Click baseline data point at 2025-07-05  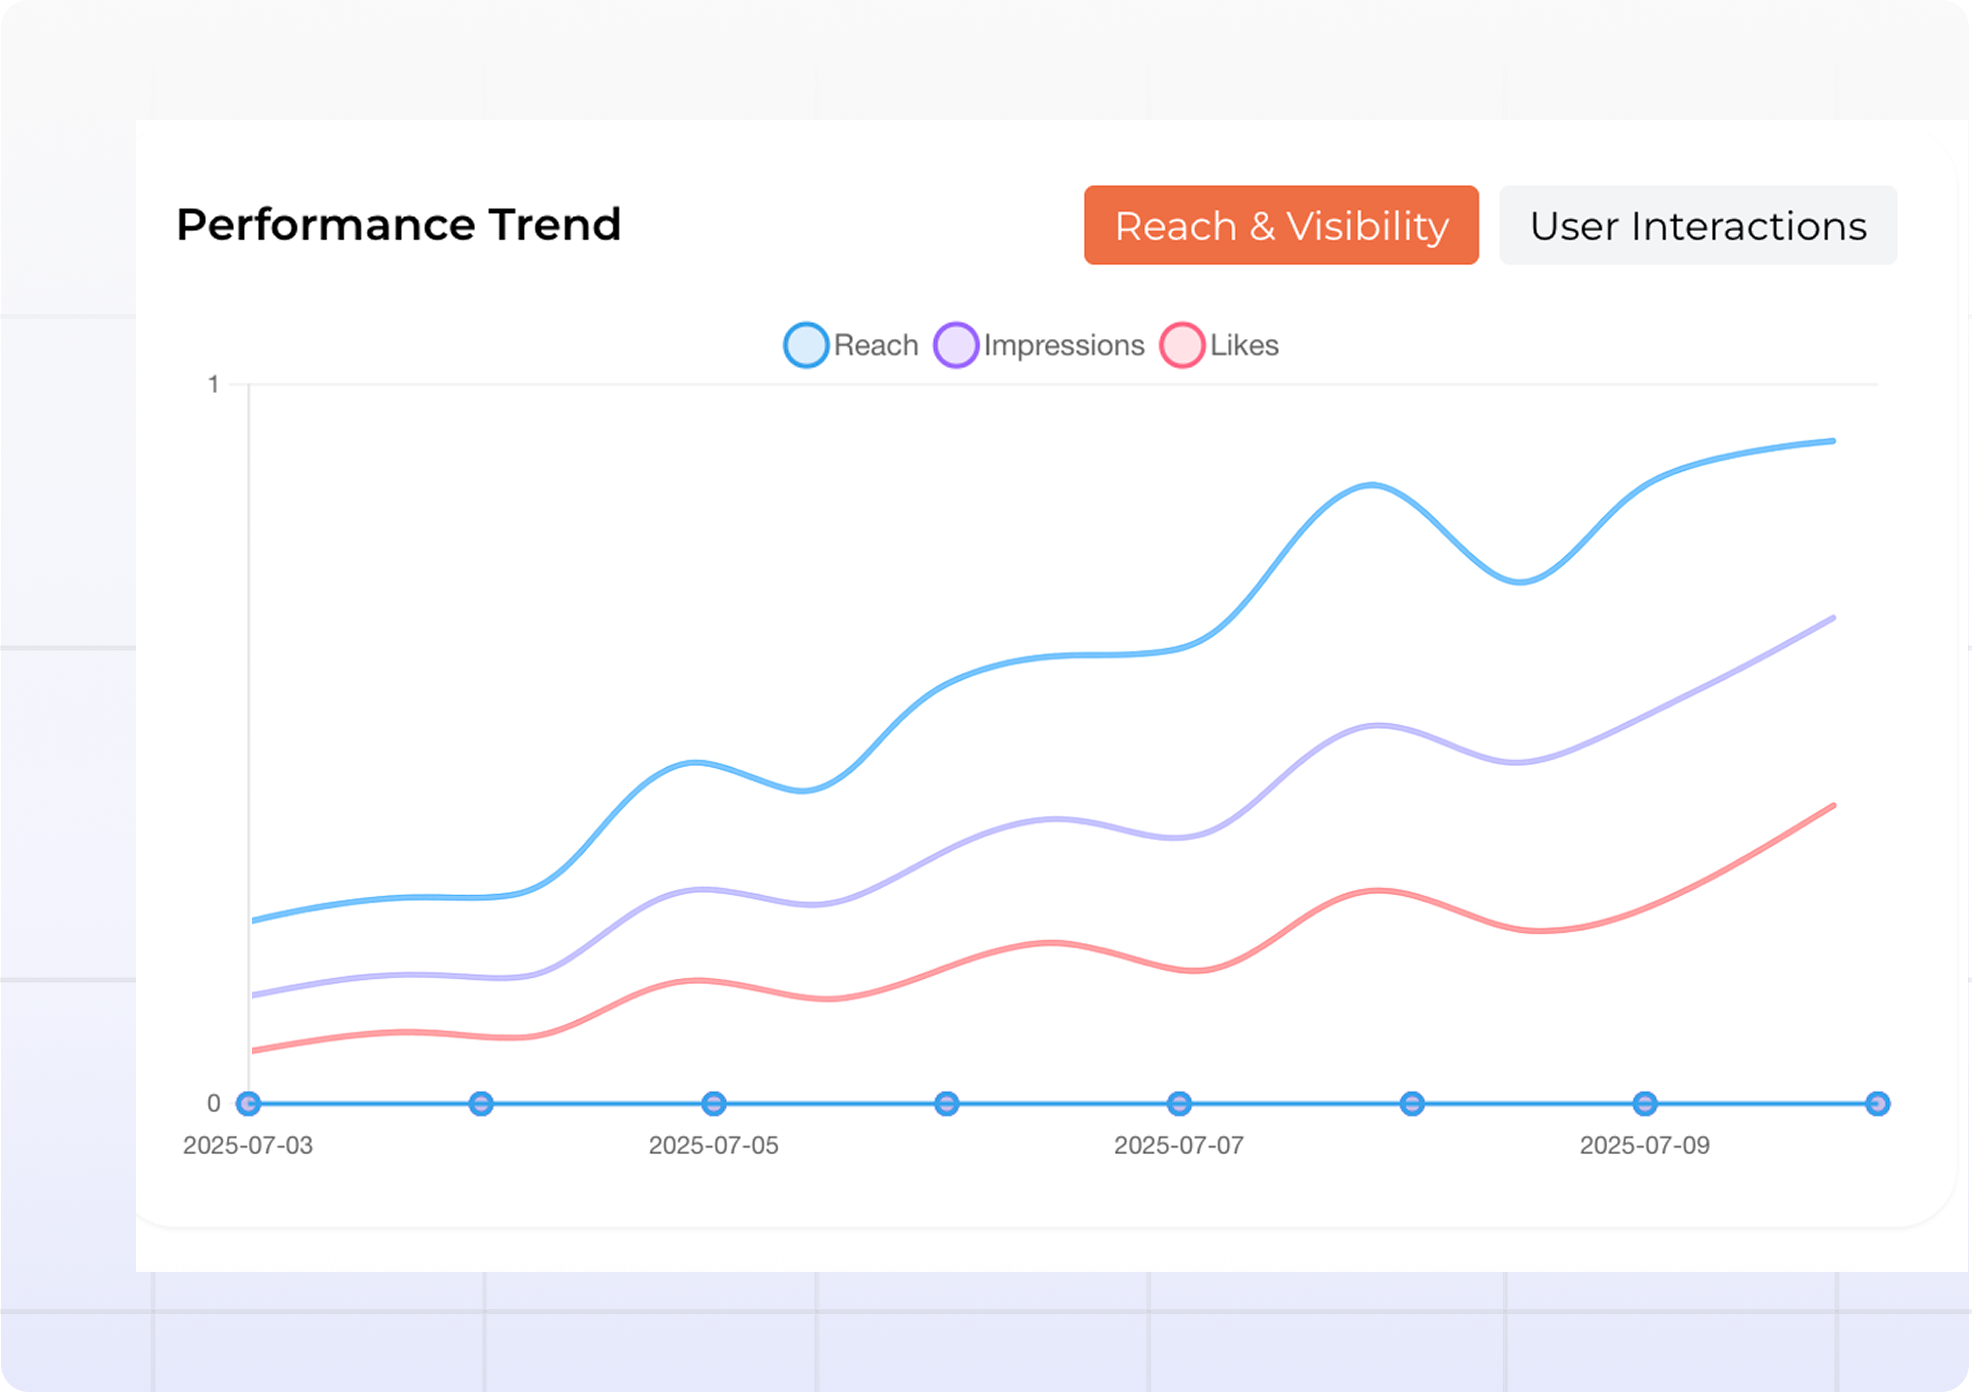pos(713,1104)
